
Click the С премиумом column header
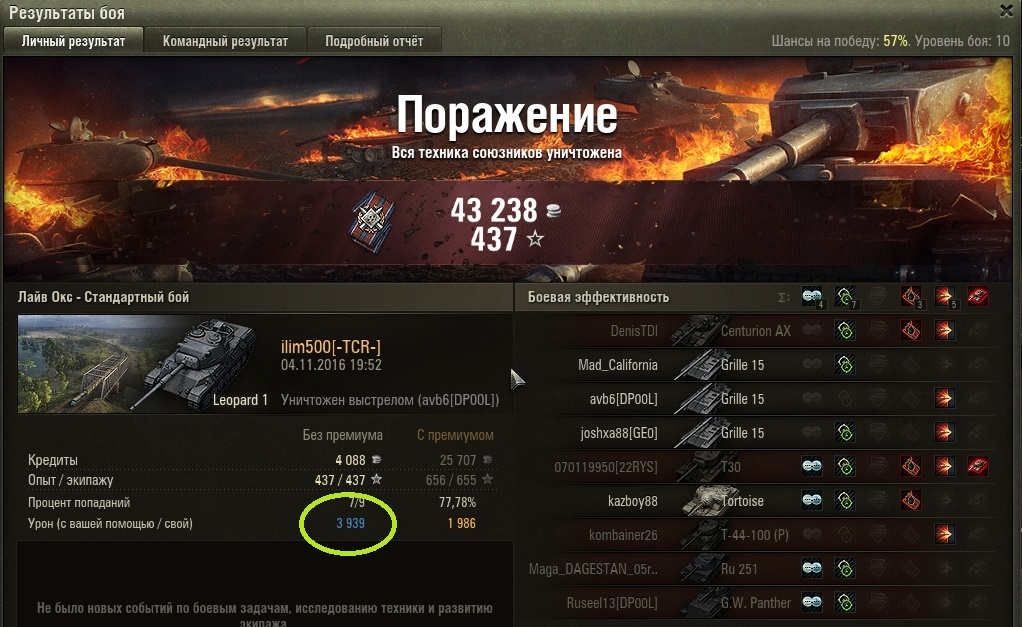pos(456,435)
